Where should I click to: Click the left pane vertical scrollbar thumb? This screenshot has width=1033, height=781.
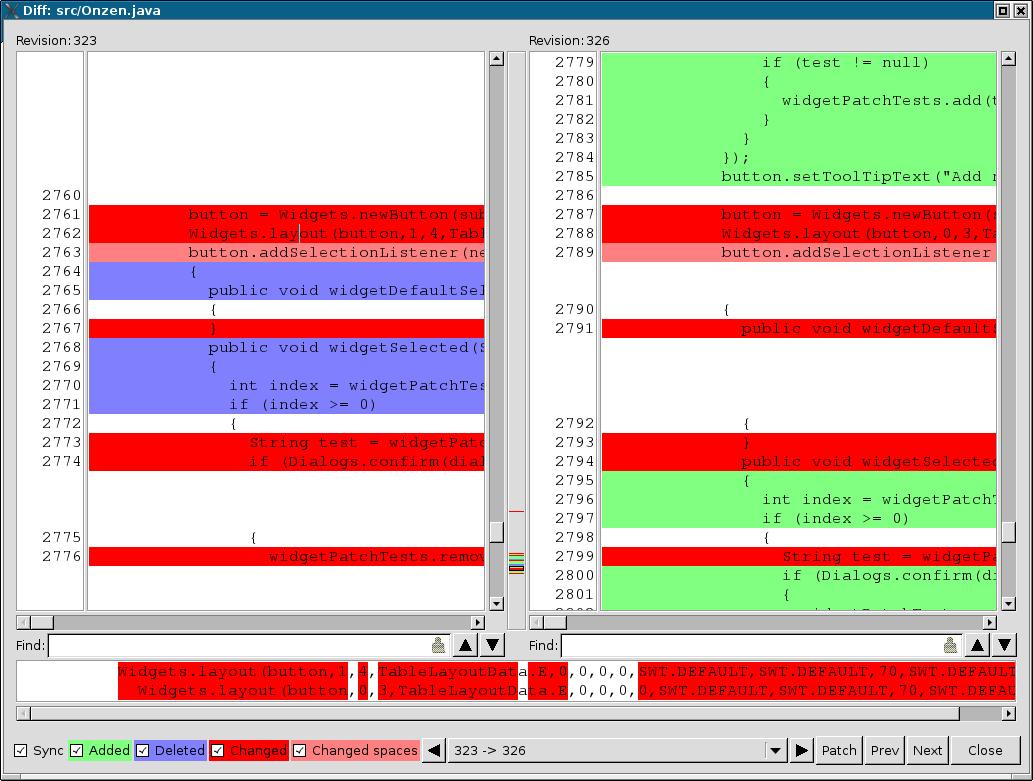(x=497, y=532)
